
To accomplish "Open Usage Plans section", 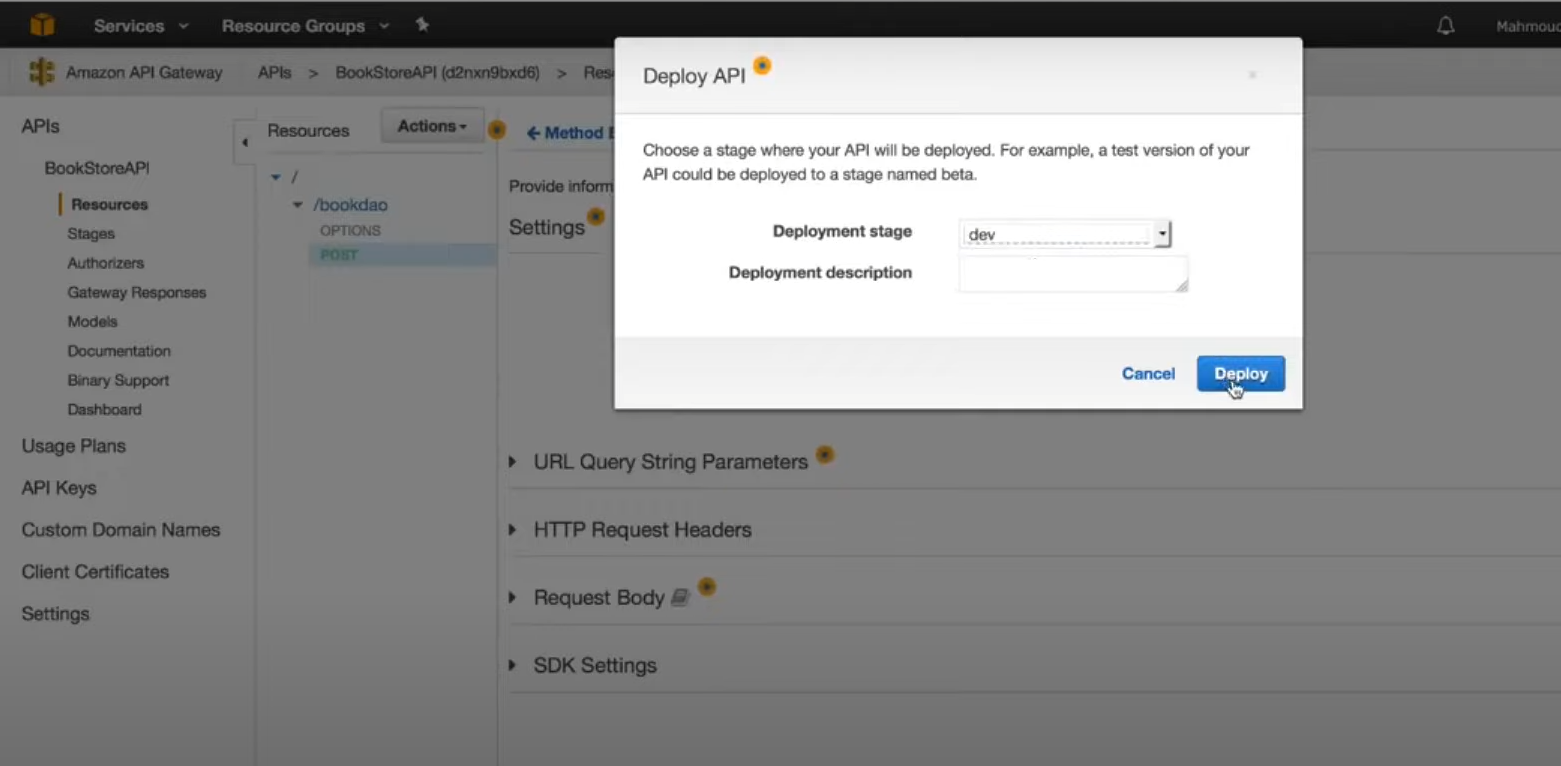I will (74, 446).
